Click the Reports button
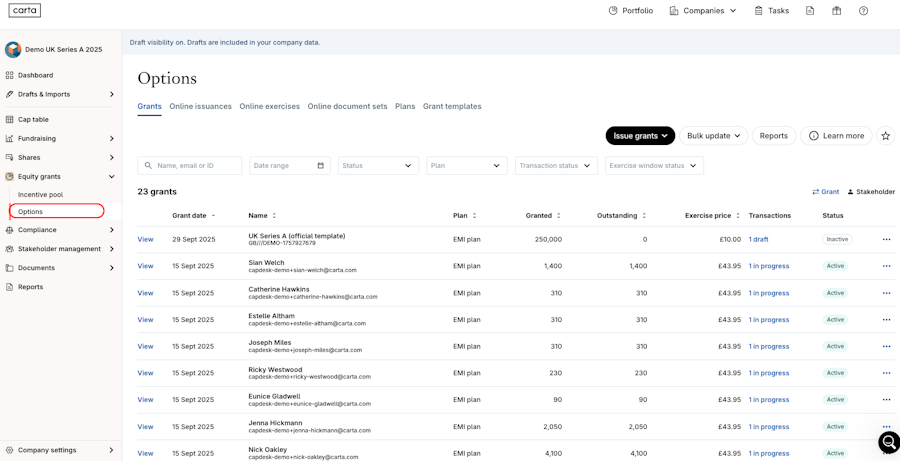Viewport: 900px width, 461px height. coord(773,136)
